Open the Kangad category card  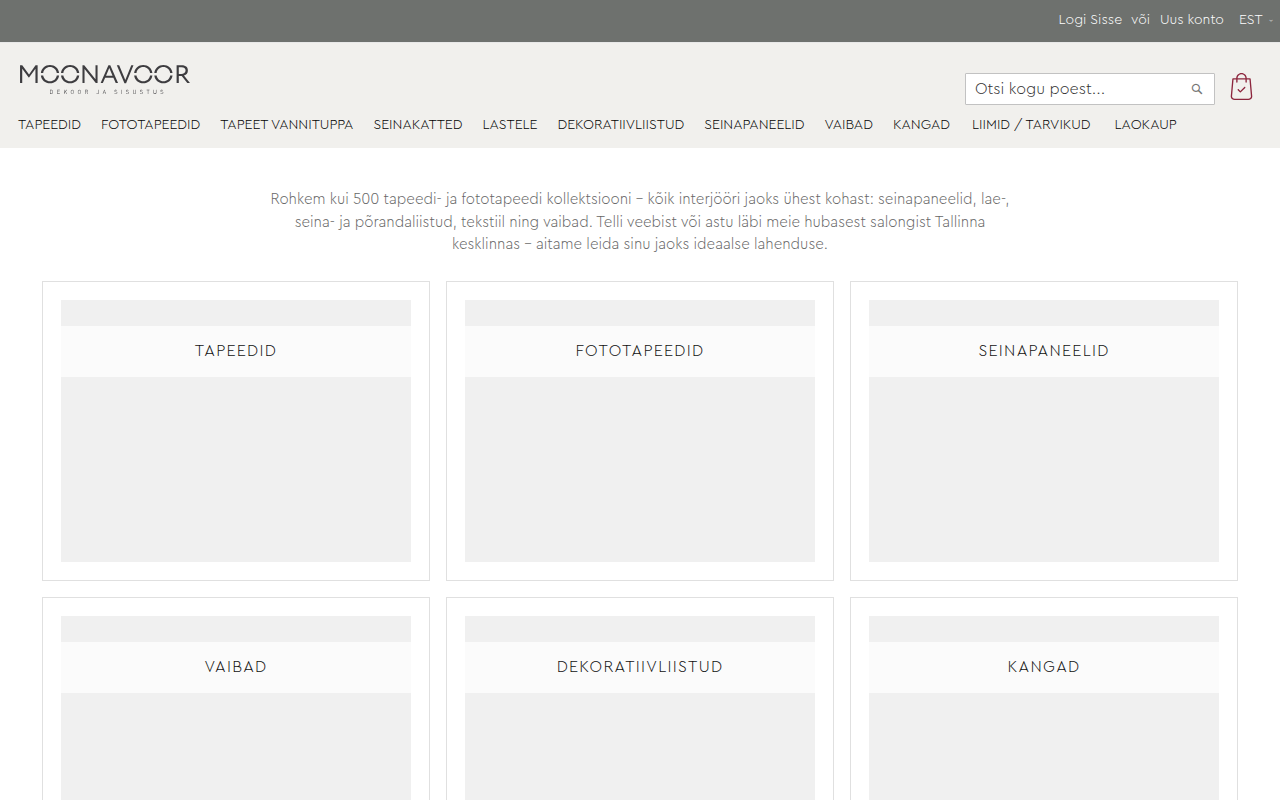[1044, 699]
